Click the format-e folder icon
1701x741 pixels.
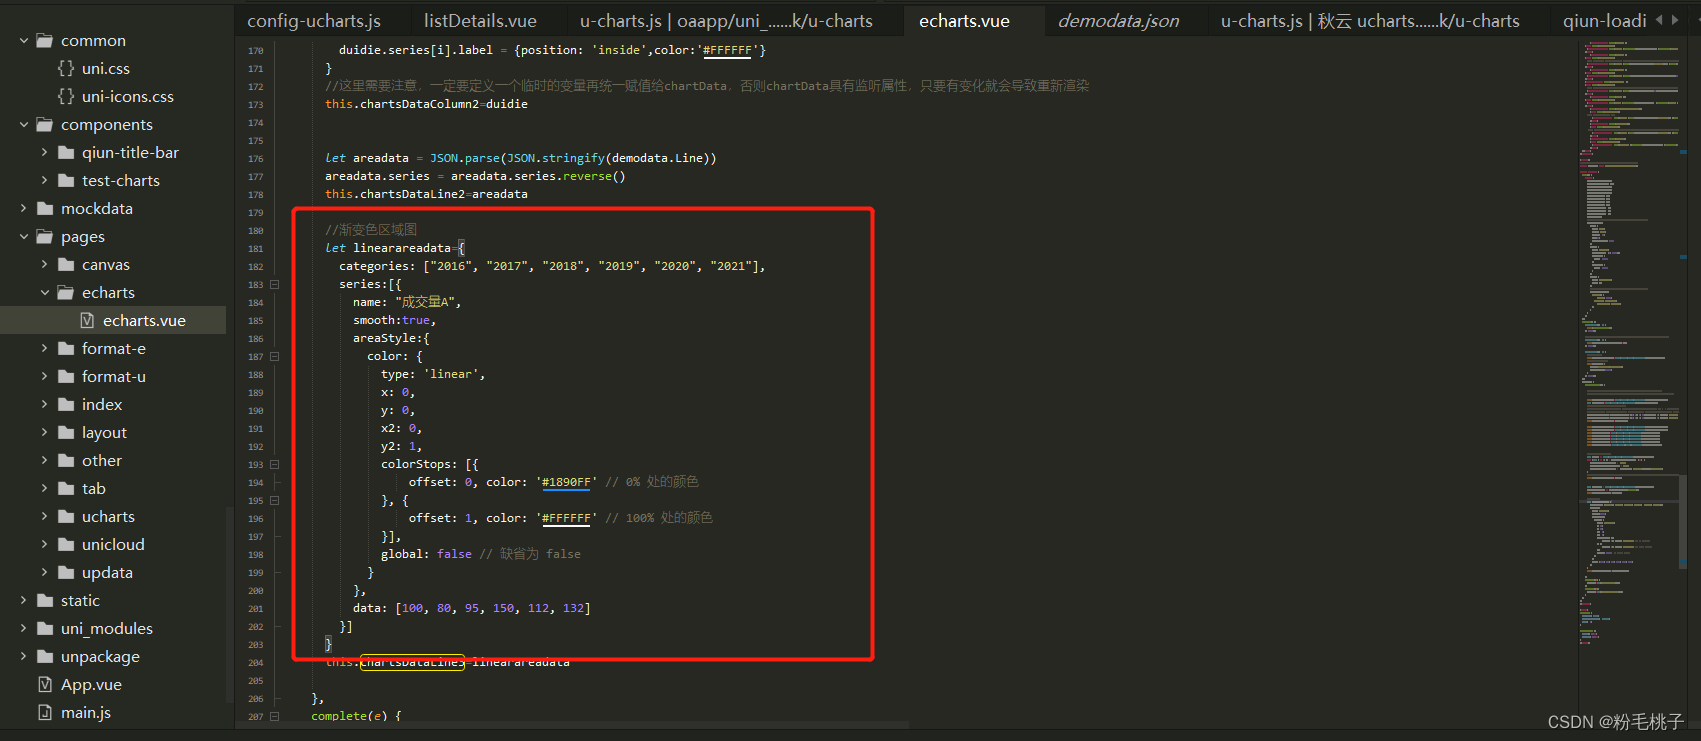[x=66, y=349]
